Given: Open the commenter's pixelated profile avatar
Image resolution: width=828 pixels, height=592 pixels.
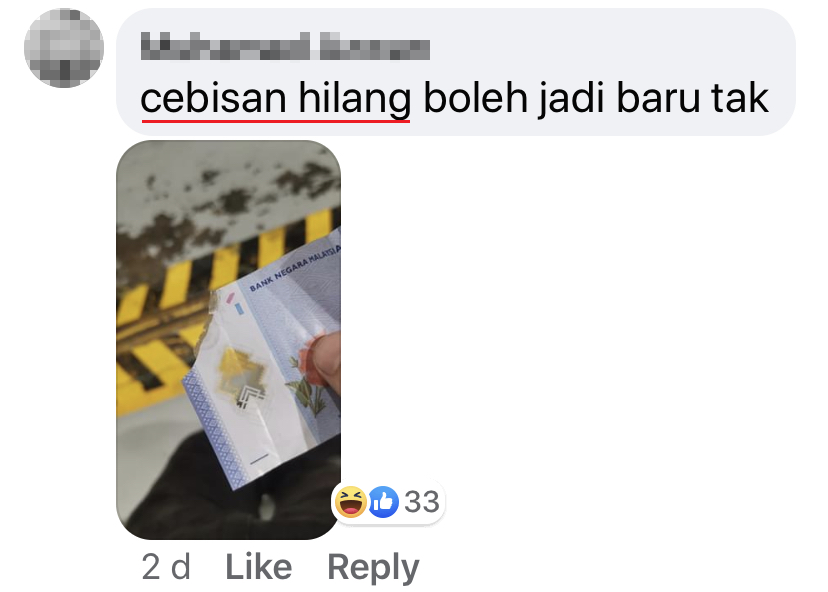Looking at the screenshot, I should [x=64, y=48].
